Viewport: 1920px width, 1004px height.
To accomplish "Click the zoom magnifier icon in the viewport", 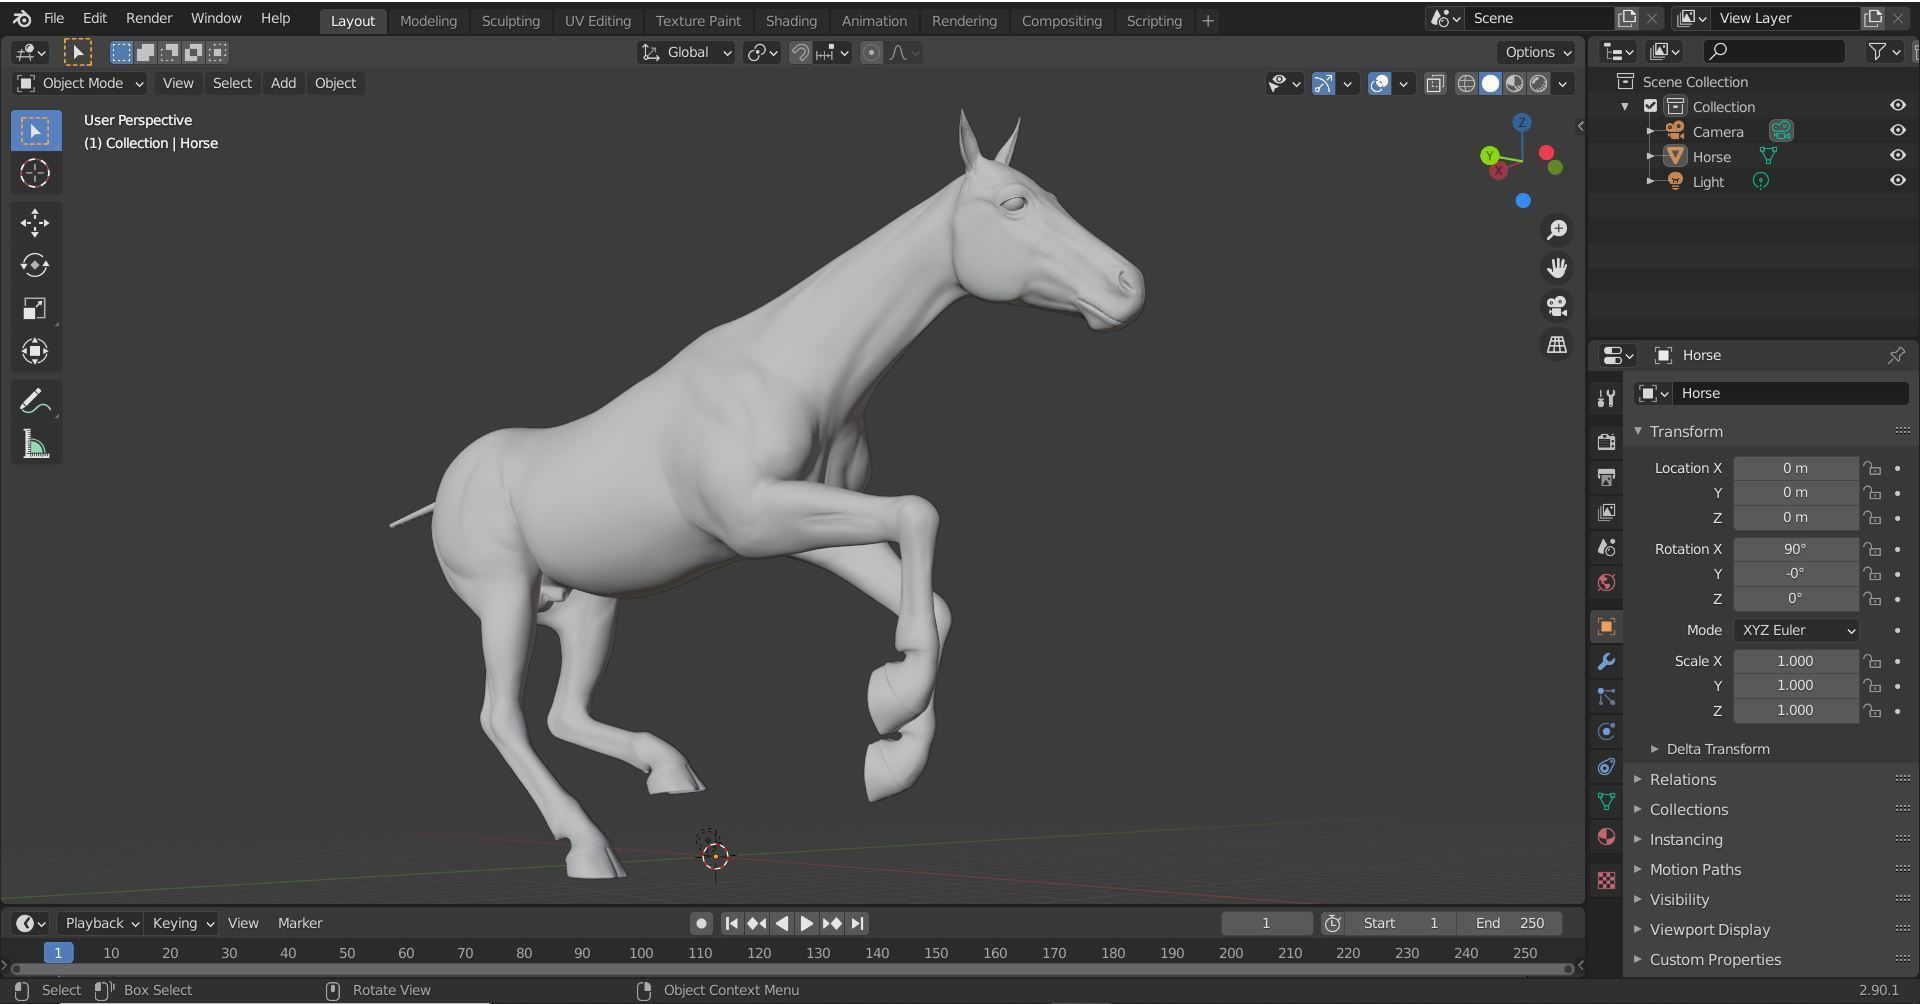I will (x=1557, y=229).
